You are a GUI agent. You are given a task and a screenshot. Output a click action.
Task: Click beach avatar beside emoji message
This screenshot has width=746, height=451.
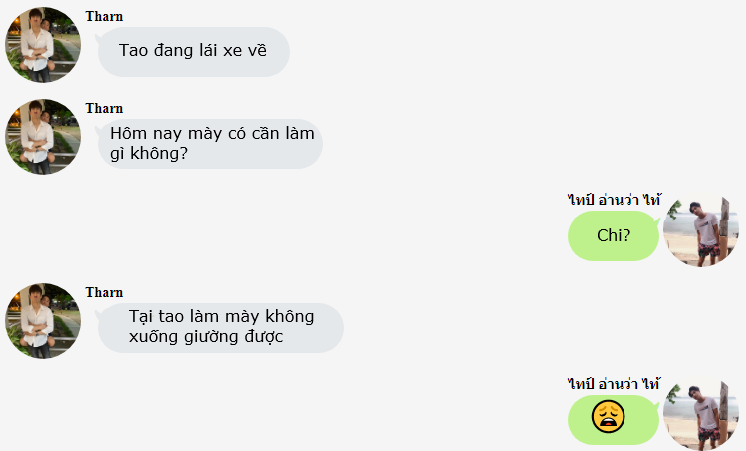pos(701,413)
